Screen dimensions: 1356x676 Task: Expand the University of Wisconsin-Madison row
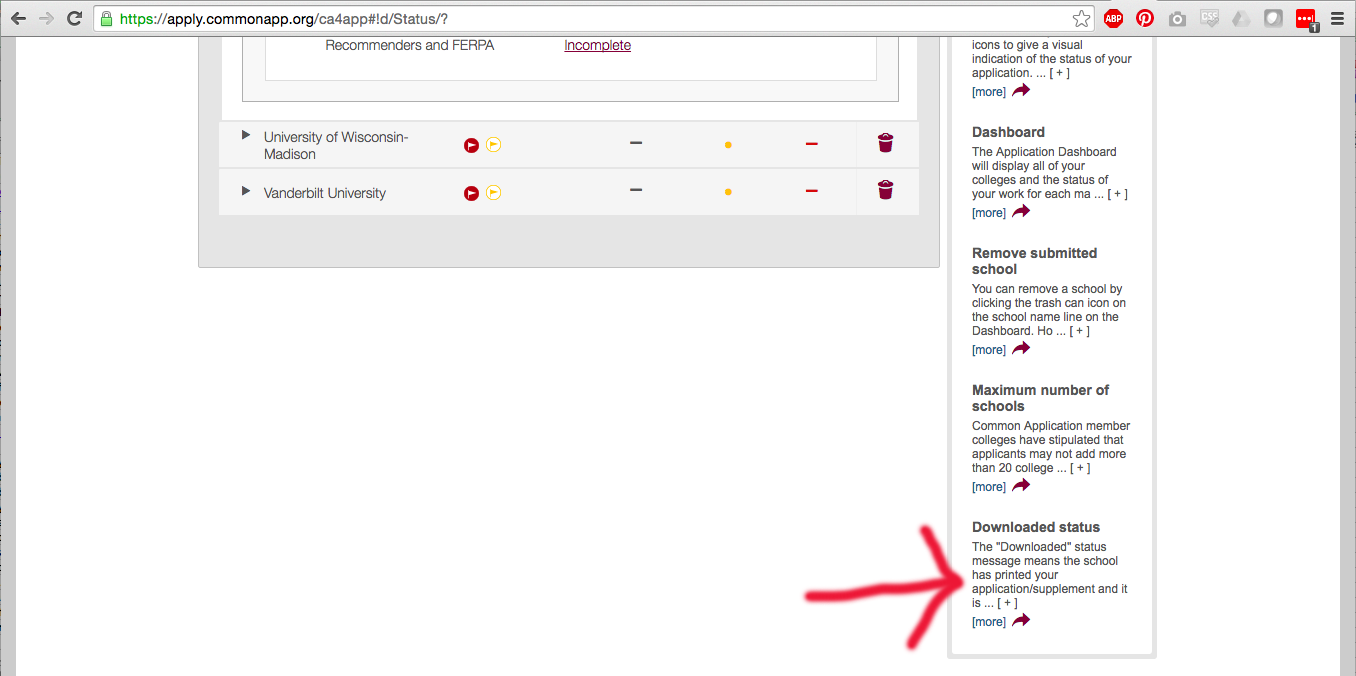click(246, 135)
